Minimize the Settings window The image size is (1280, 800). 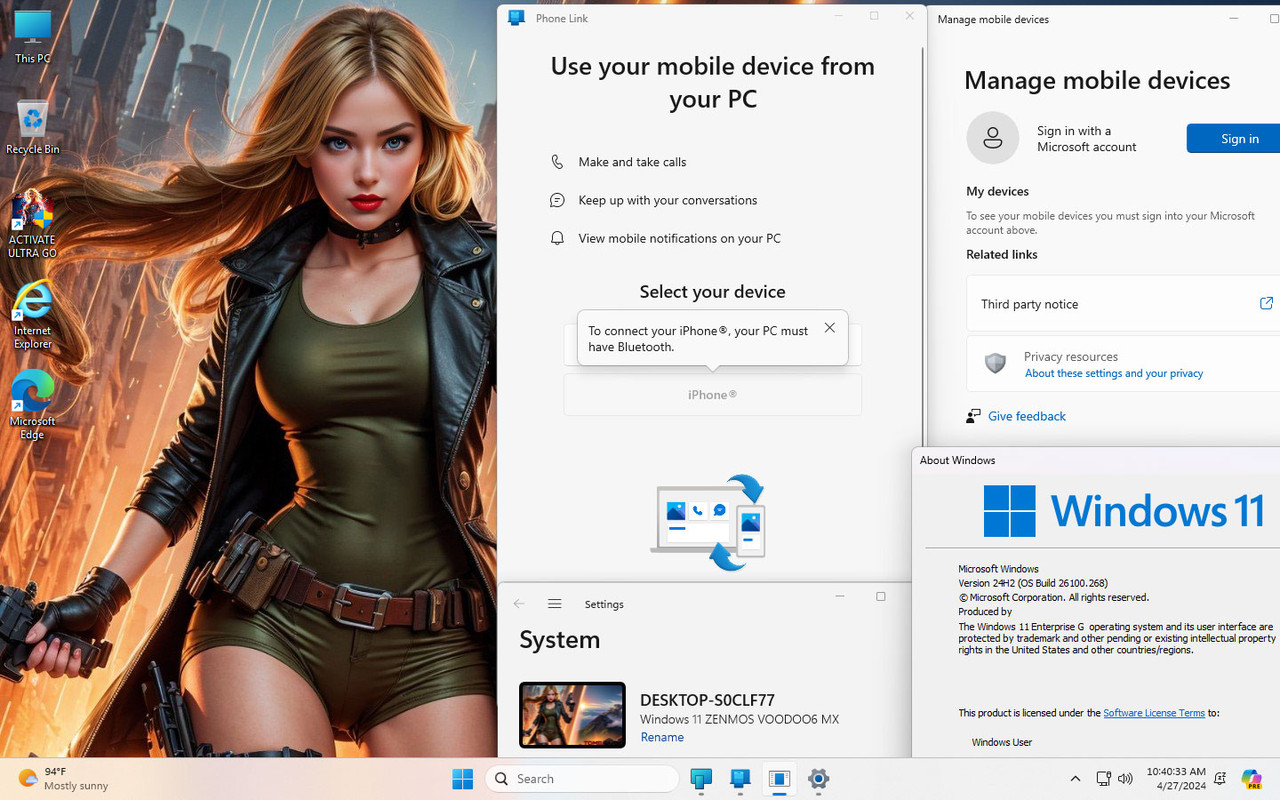click(x=840, y=596)
